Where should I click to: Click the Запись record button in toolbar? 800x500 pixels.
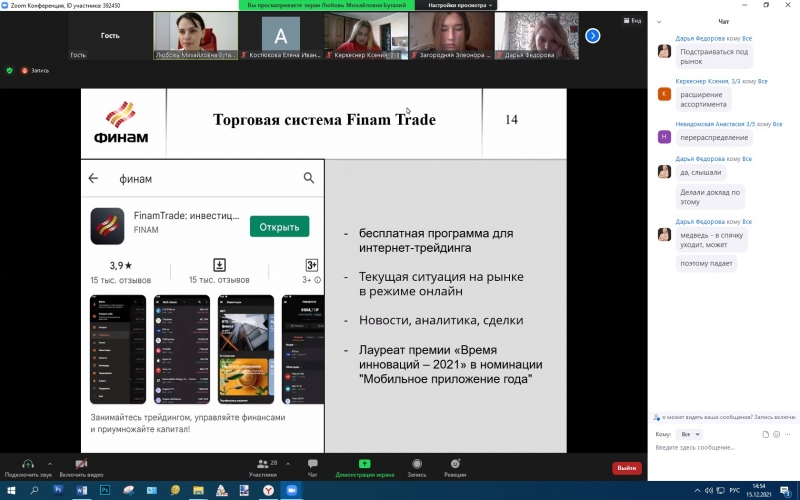(417, 467)
